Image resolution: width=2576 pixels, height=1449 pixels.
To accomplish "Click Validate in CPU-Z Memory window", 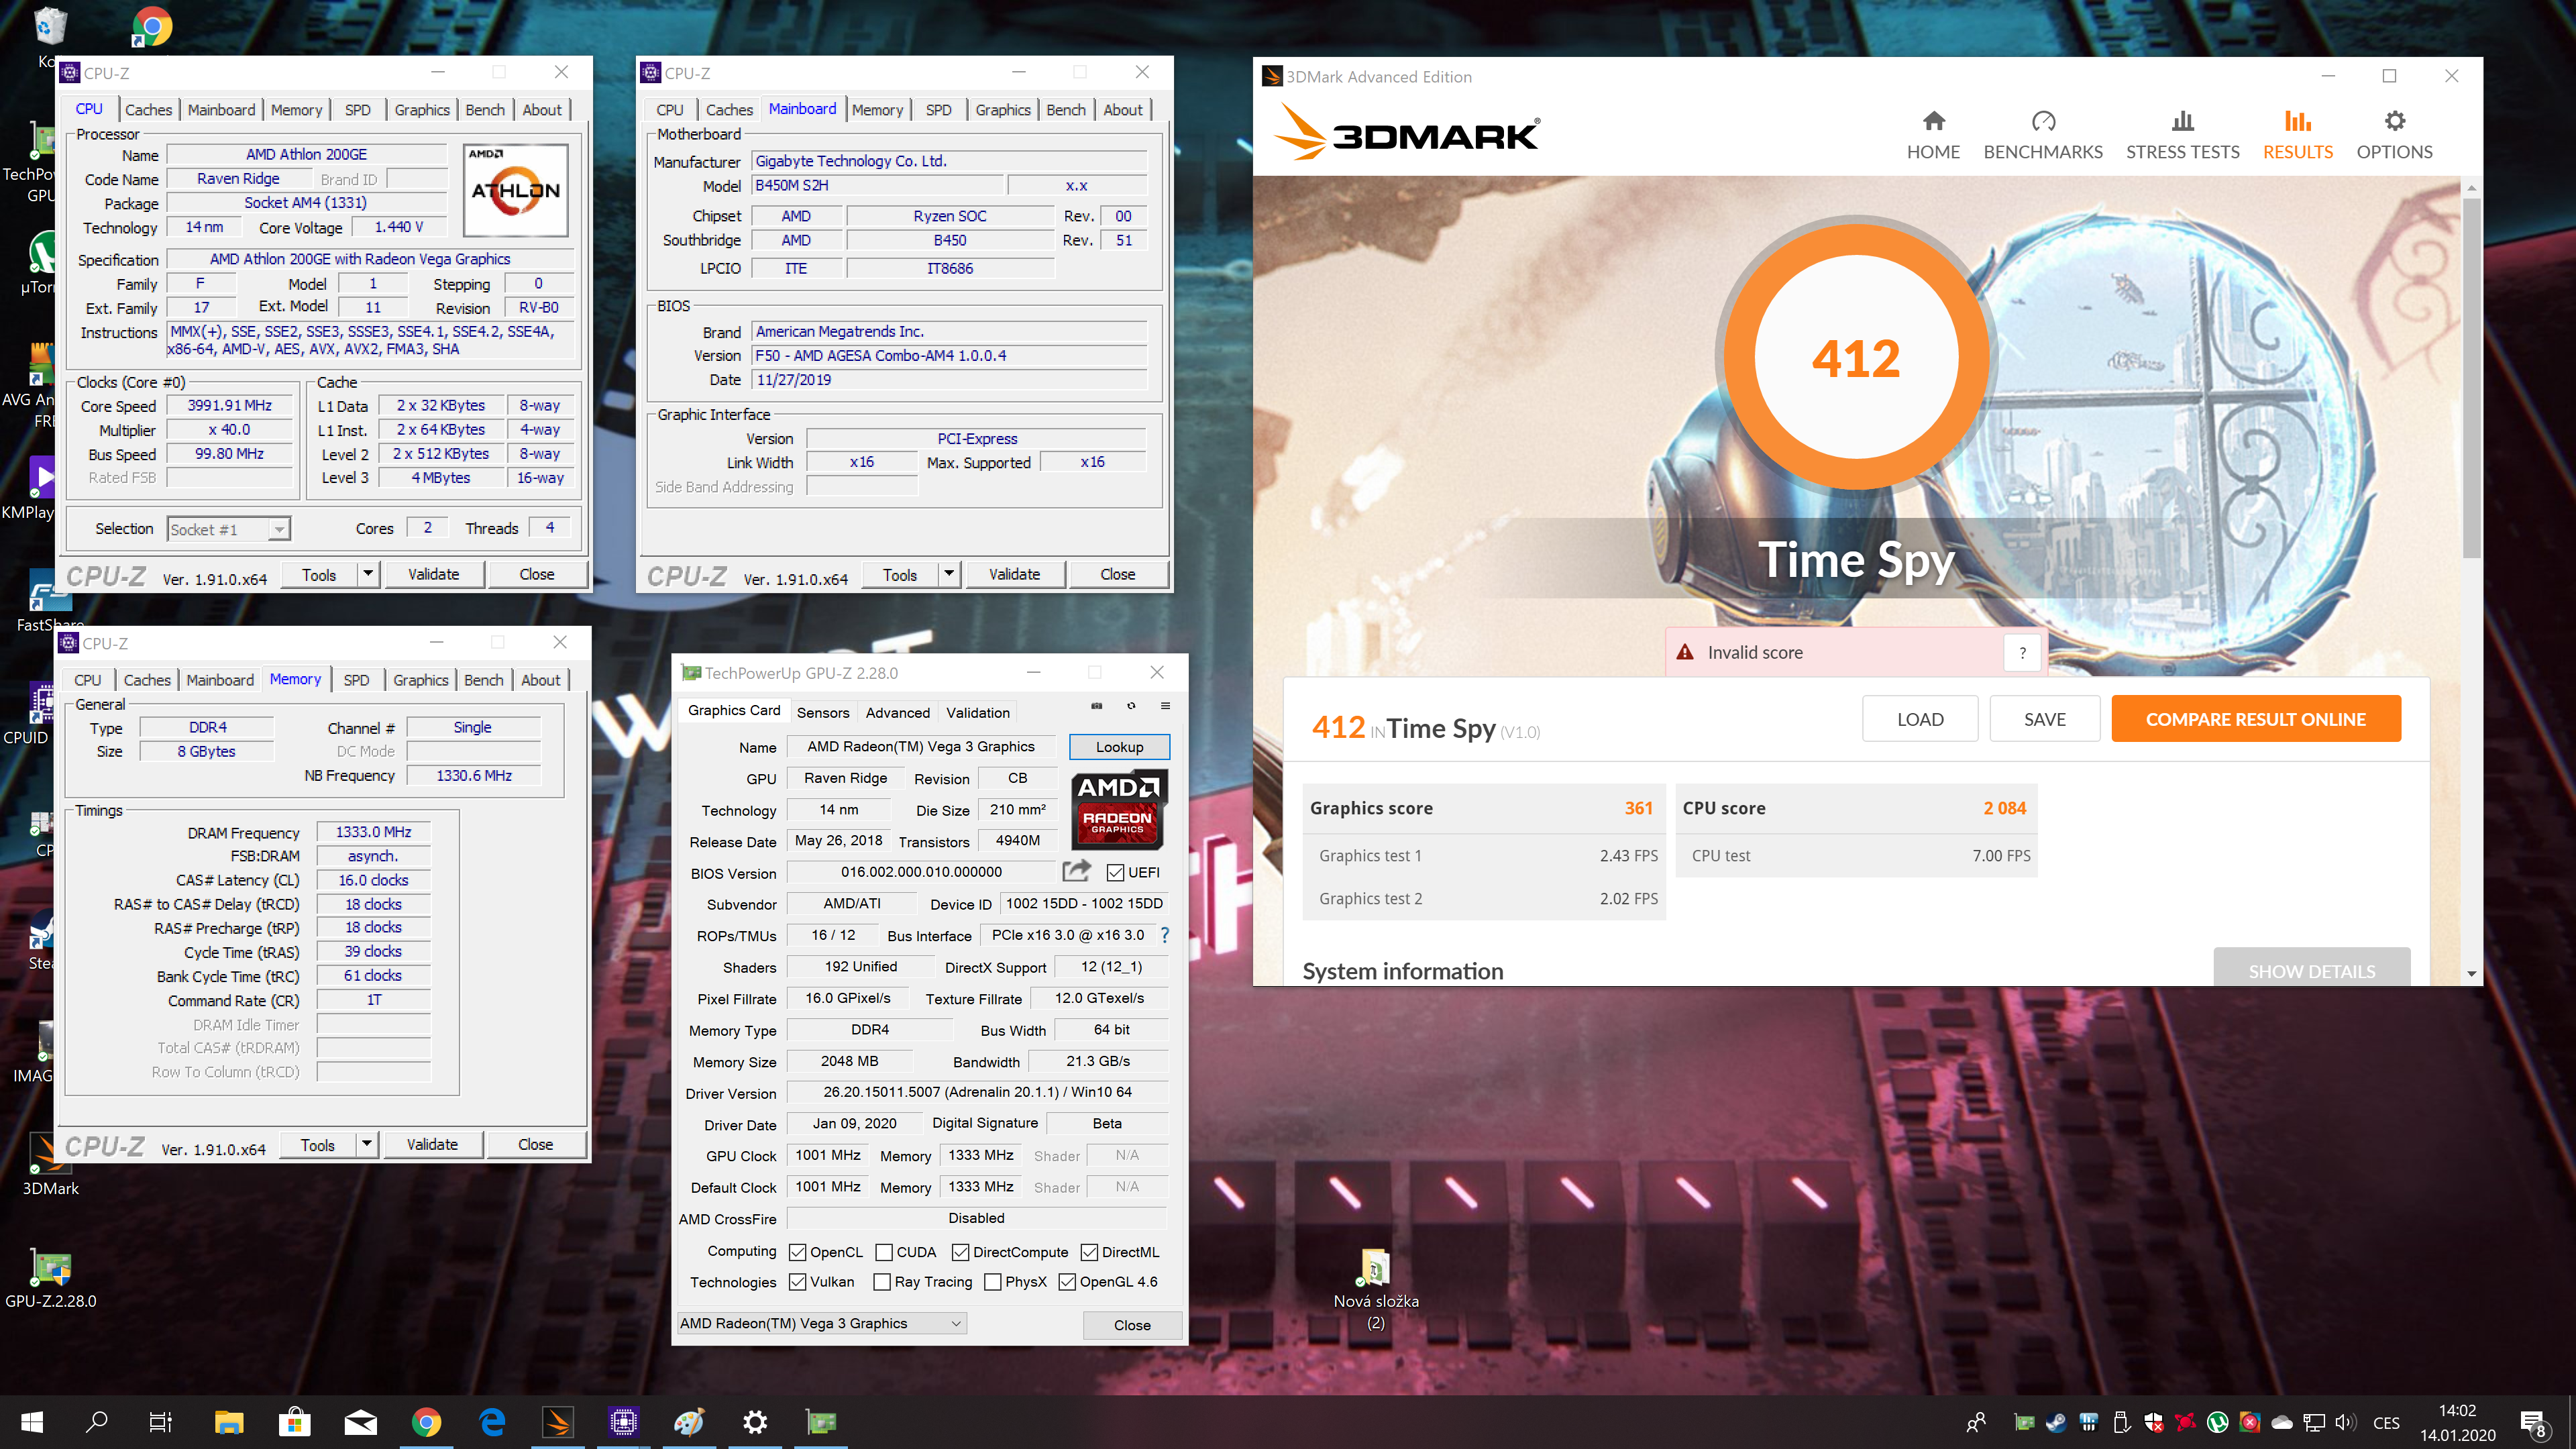I will [x=432, y=1144].
